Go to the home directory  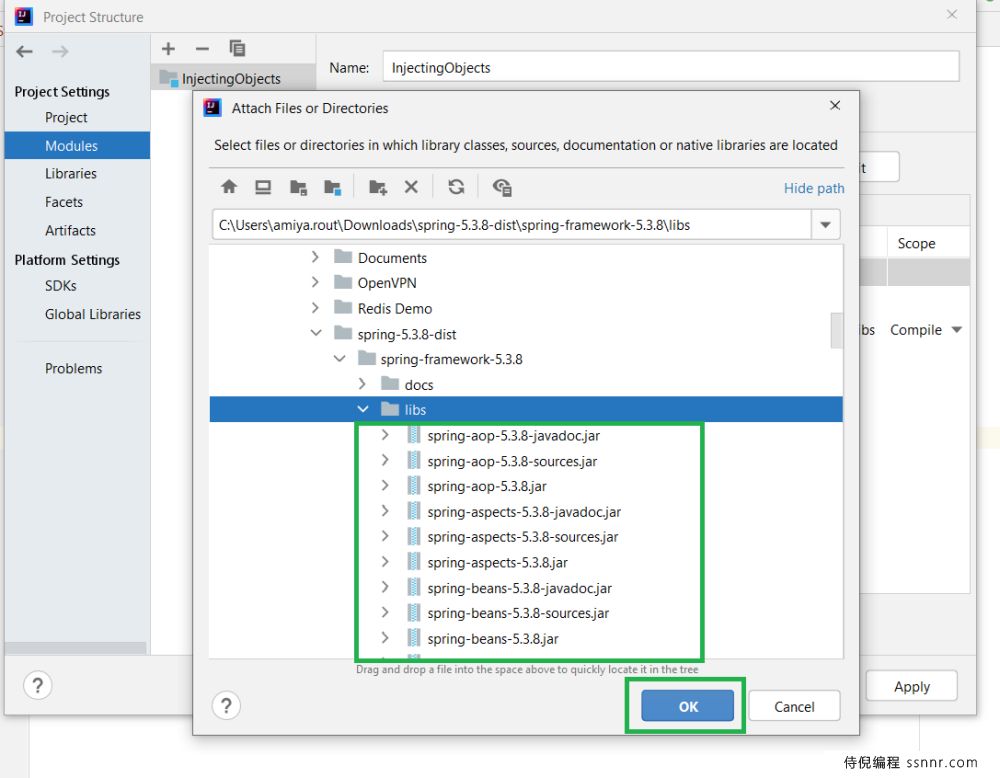coord(229,187)
